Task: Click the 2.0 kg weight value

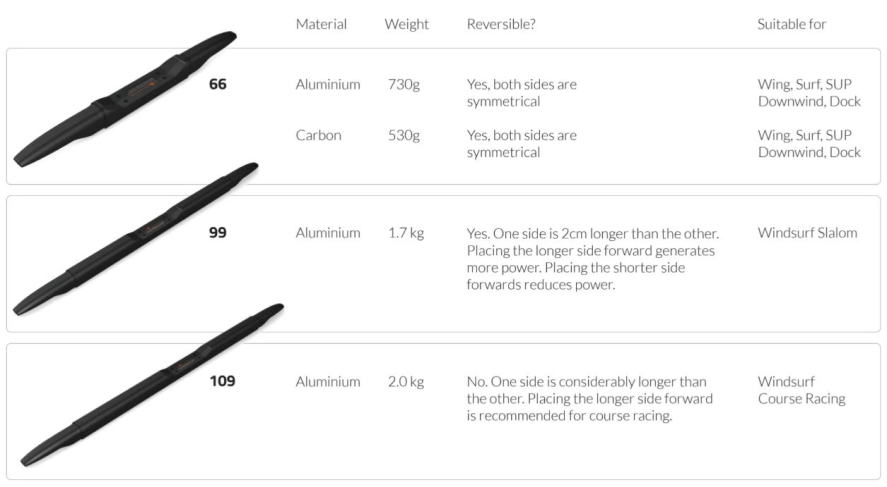Action: tap(406, 381)
